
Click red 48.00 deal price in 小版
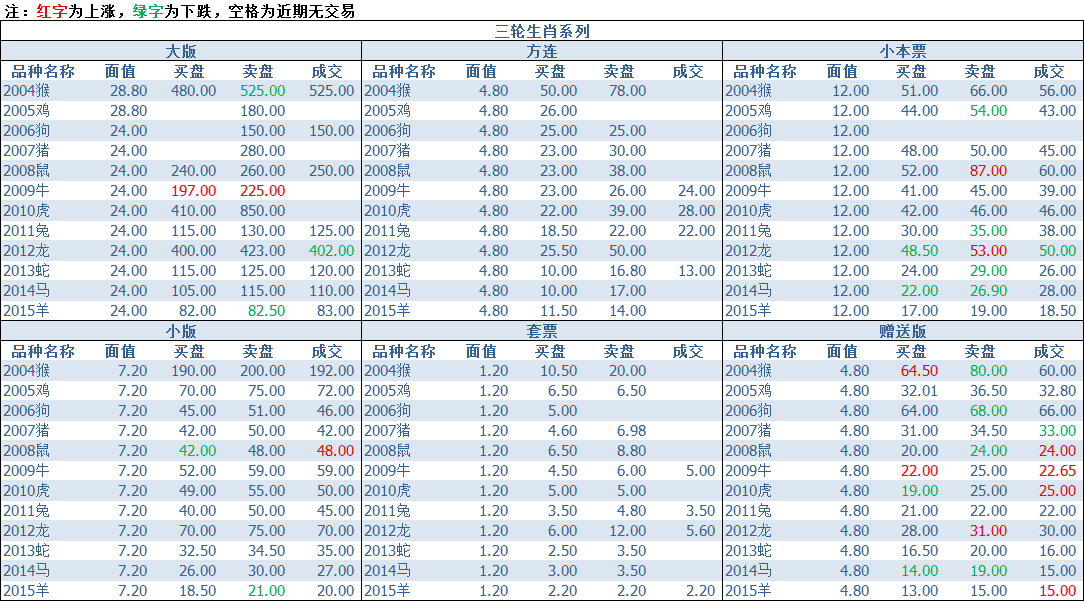pyautogui.click(x=335, y=451)
